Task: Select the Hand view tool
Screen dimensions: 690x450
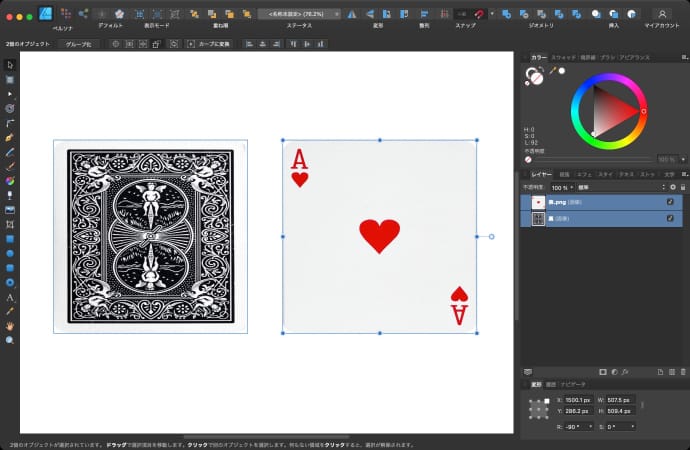Action: click(x=10, y=326)
